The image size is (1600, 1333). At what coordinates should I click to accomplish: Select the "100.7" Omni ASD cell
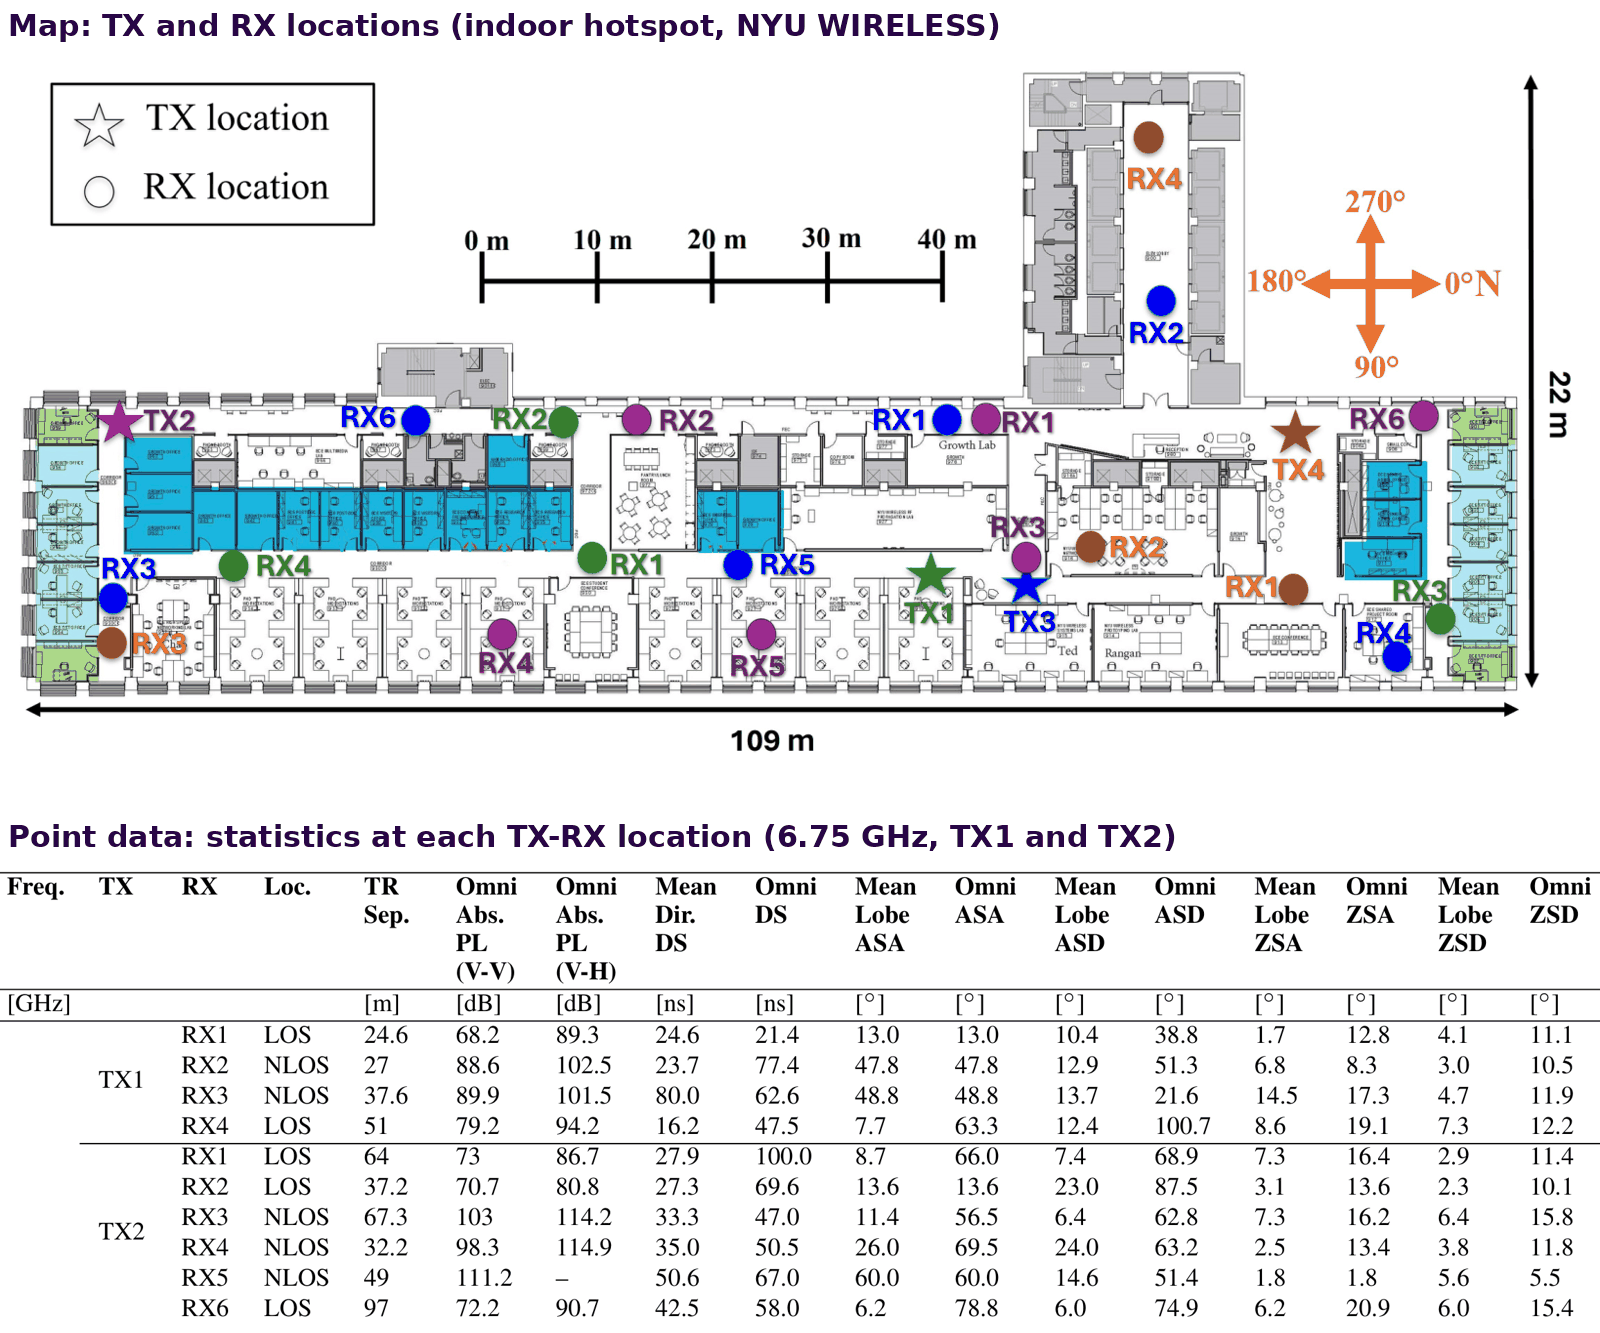coord(1183,1126)
